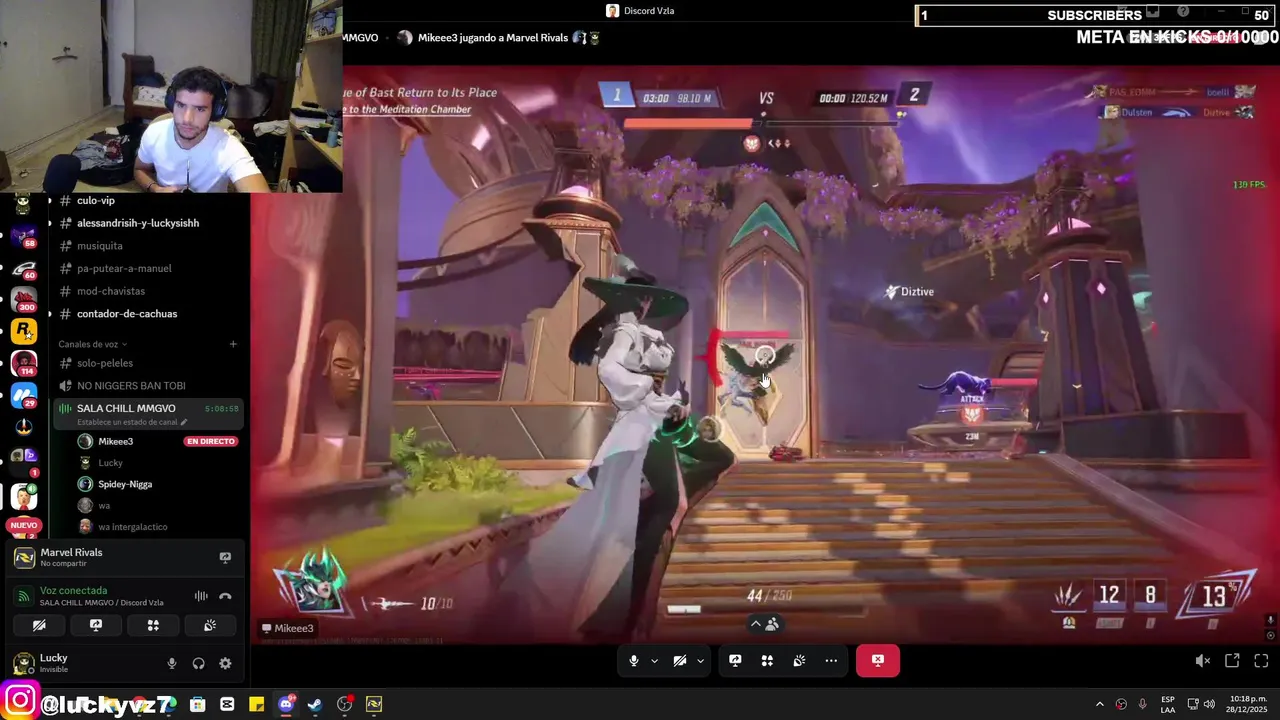Stop watching stream with red button
The width and height of the screenshot is (1280, 720).
(x=877, y=660)
